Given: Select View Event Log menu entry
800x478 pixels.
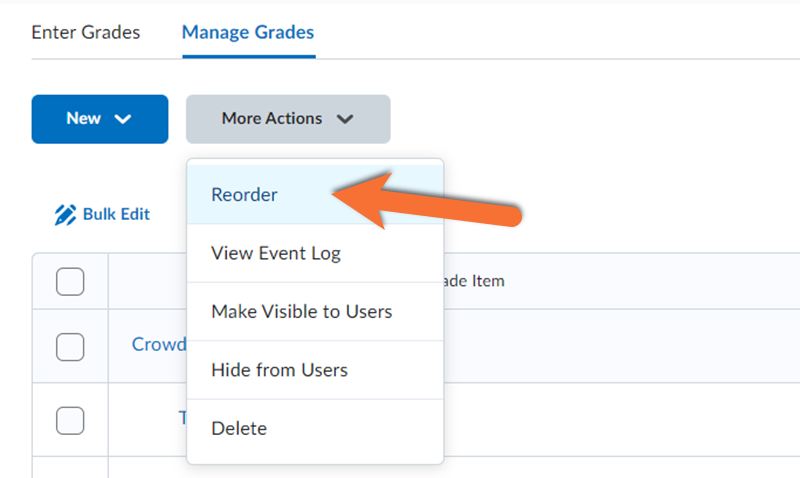Looking at the screenshot, I should point(276,253).
